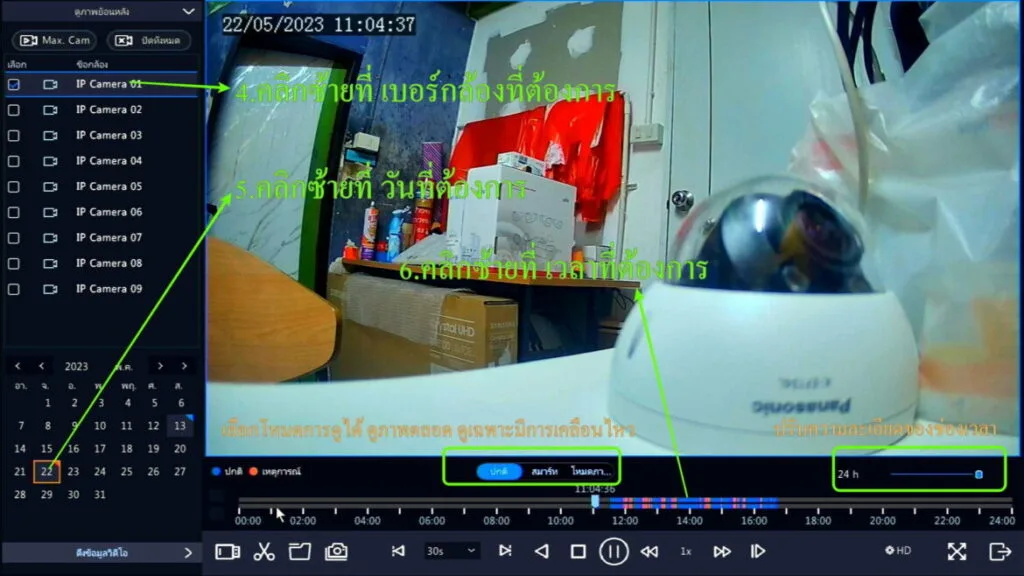Toggle fullscreen with the expand arrows icon

click(957, 551)
